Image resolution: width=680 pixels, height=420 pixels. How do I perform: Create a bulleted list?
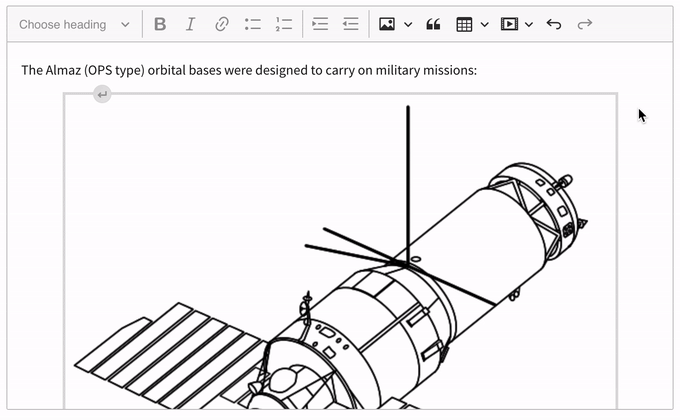pos(252,24)
